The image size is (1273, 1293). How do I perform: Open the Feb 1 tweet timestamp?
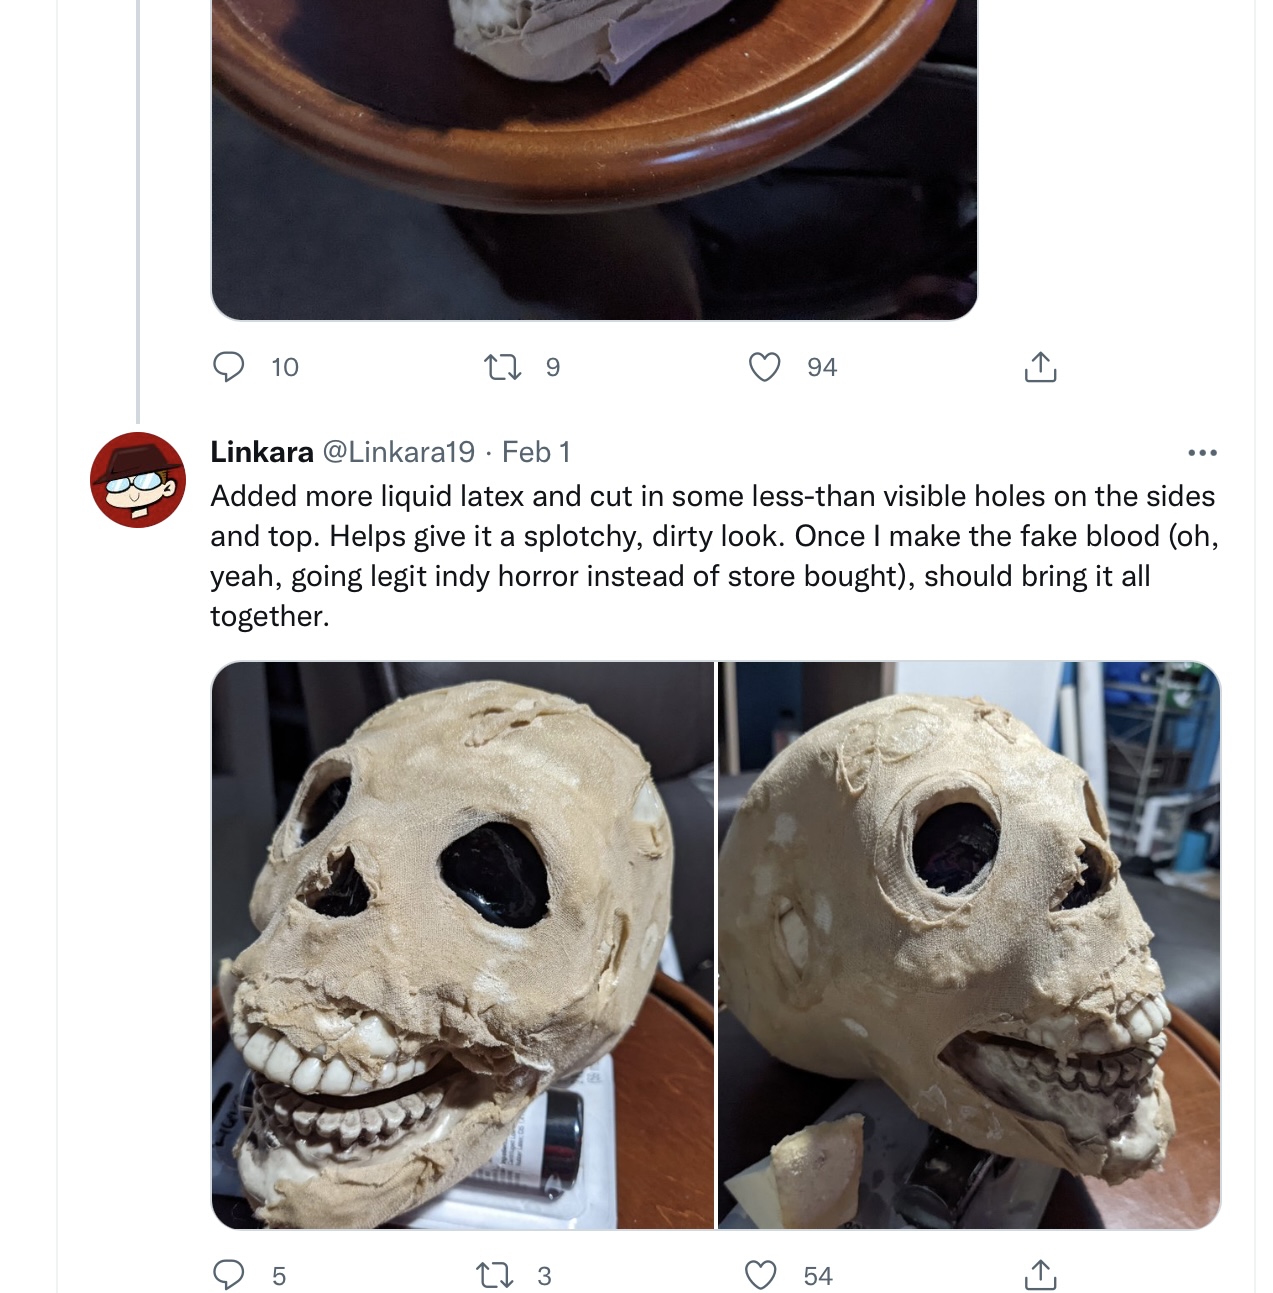[x=536, y=452]
